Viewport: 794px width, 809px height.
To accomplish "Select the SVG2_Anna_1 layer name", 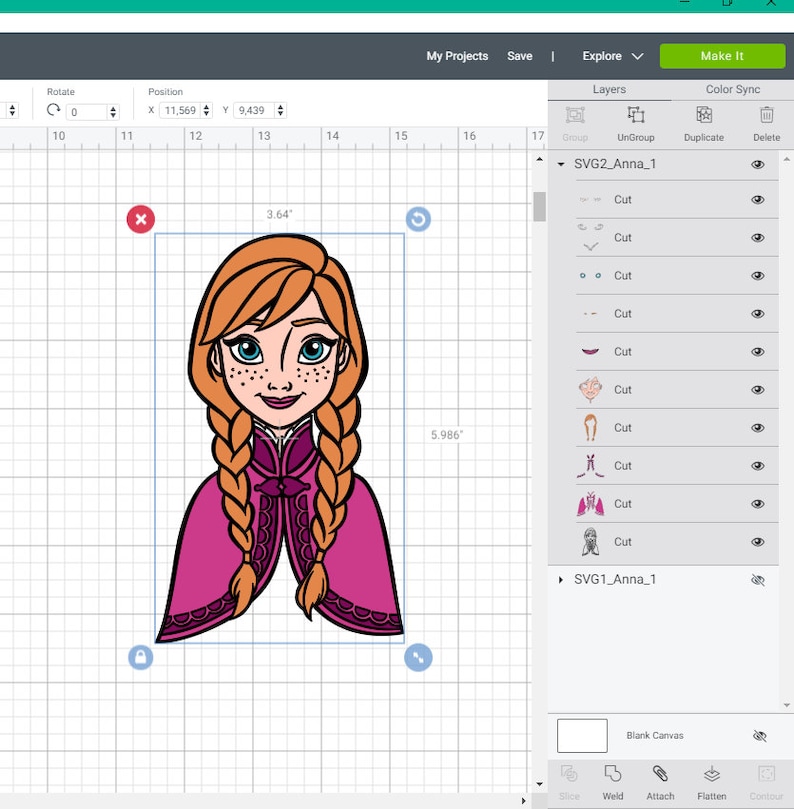I will tap(615, 164).
